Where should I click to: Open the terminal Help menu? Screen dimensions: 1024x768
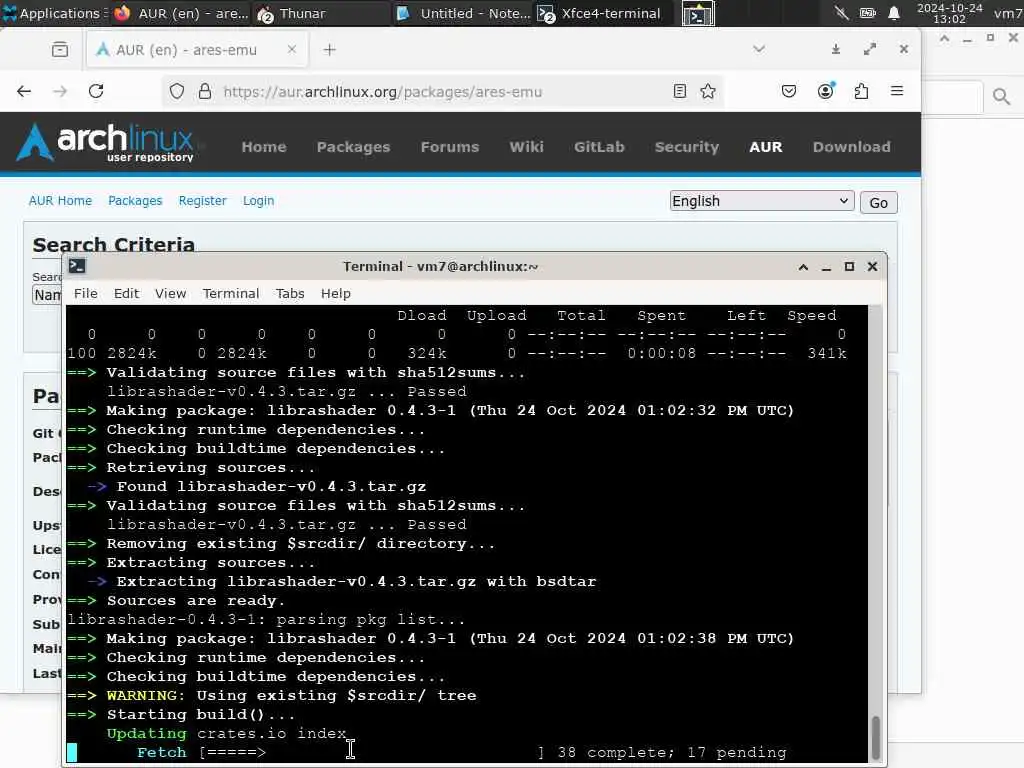click(336, 293)
